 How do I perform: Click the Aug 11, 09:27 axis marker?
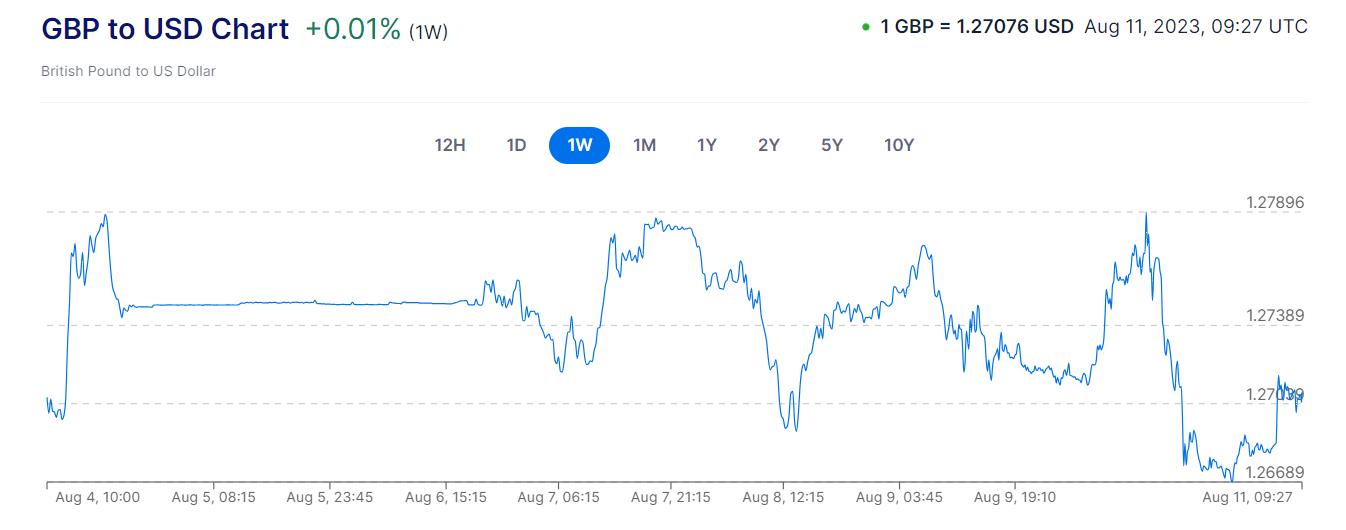(x=1247, y=497)
